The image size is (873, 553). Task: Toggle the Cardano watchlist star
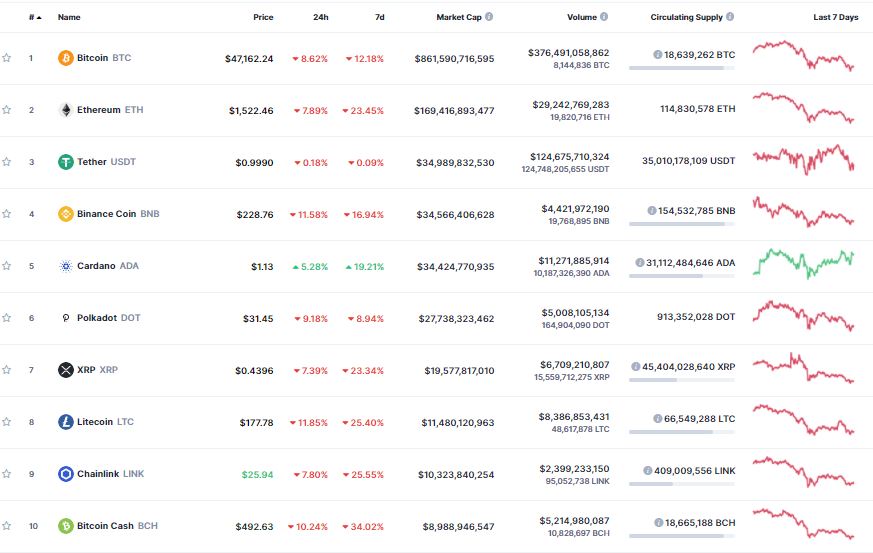(x=7, y=266)
